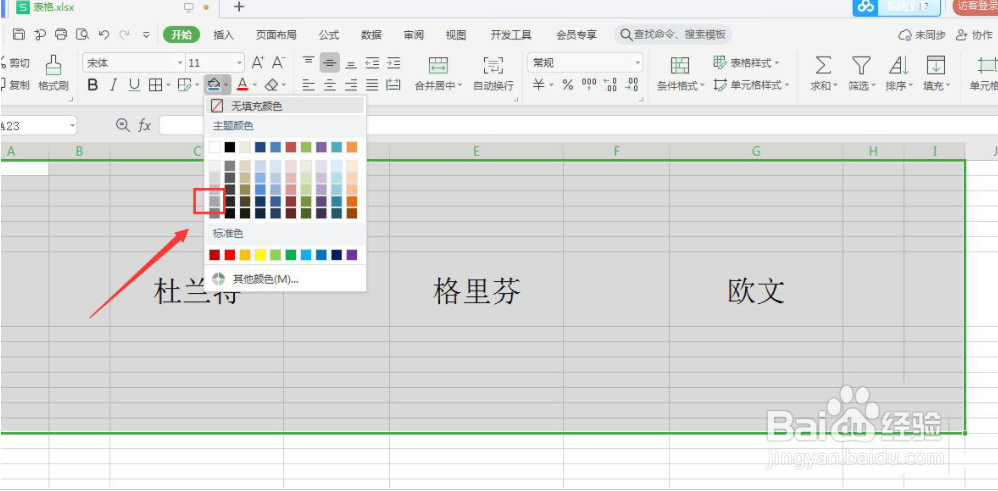
Task: Click the Justify alignment icon
Action: click(x=372, y=85)
